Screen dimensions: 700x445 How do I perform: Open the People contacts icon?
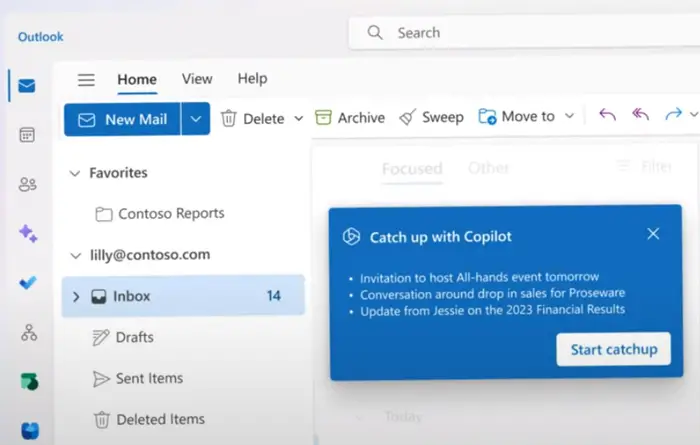click(27, 184)
